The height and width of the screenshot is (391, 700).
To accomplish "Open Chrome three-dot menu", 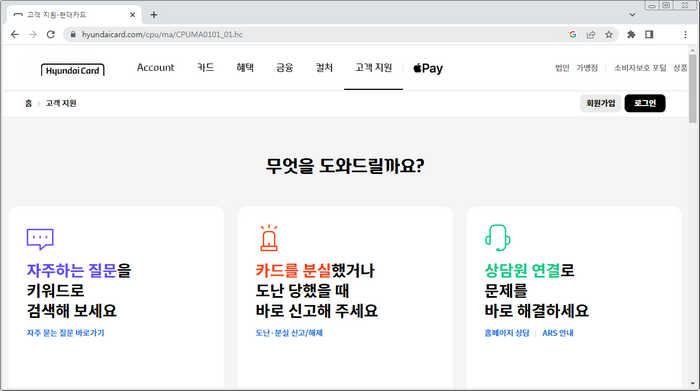I will (685, 34).
